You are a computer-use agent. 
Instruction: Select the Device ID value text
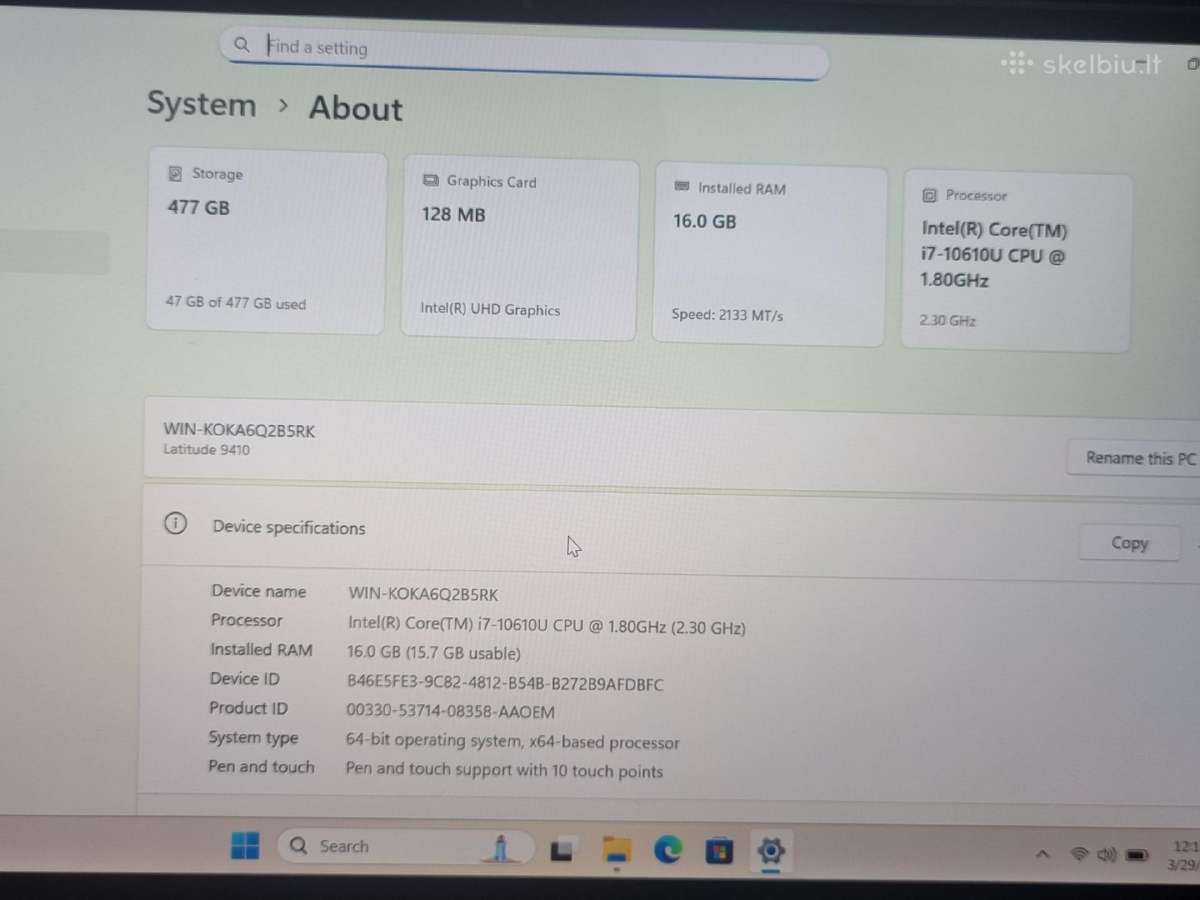(x=504, y=684)
